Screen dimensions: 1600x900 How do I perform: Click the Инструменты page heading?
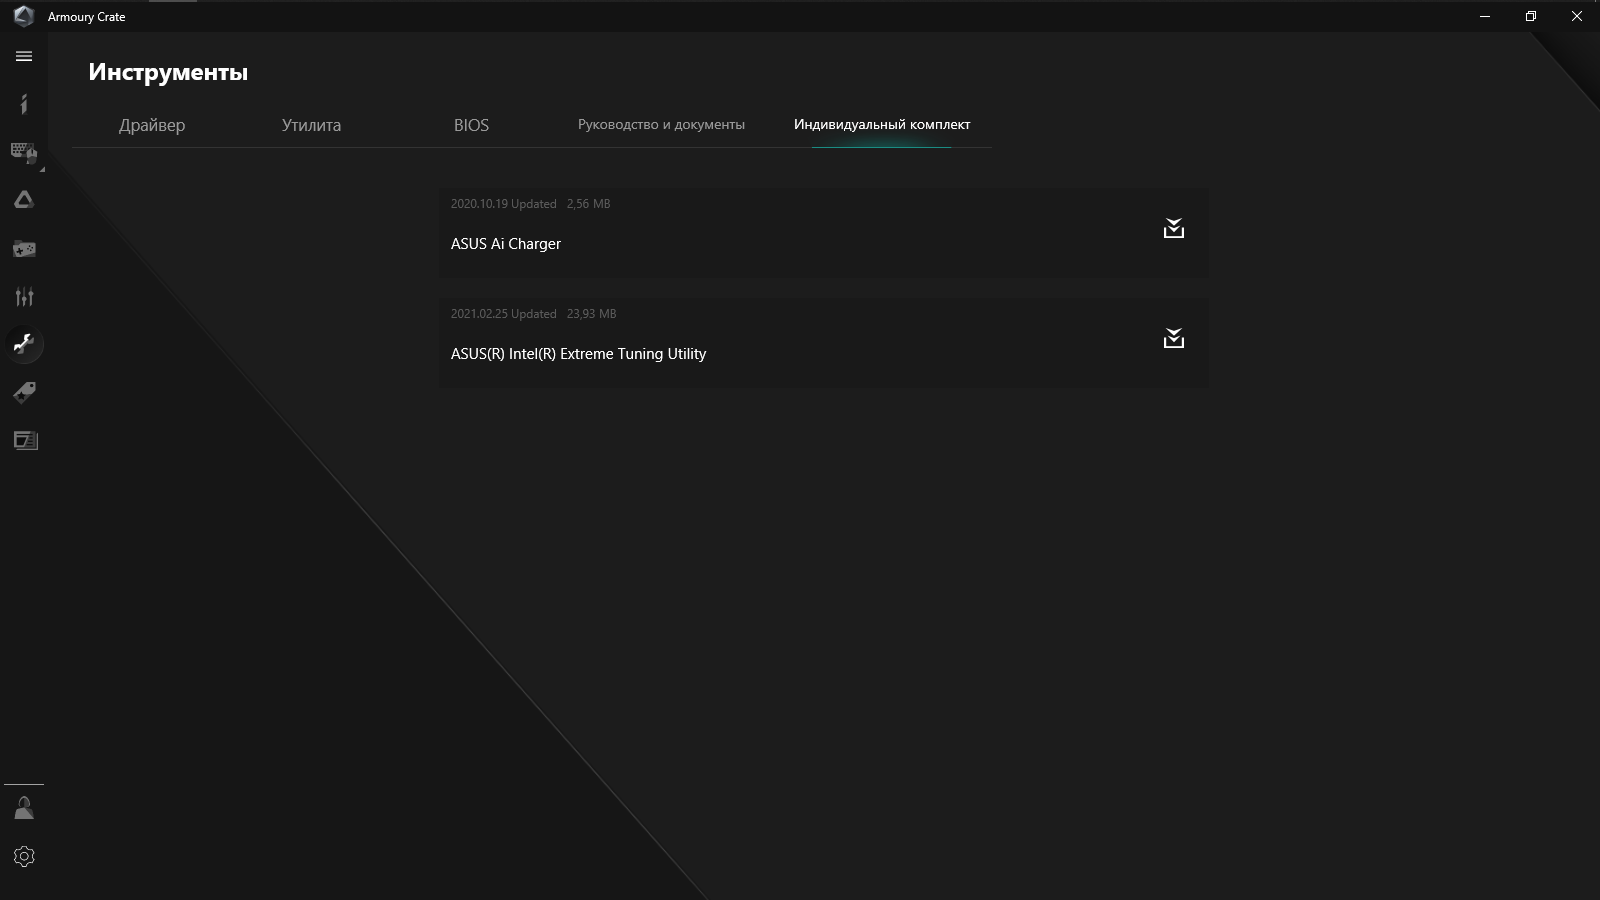pyautogui.click(x=168, y=72)
